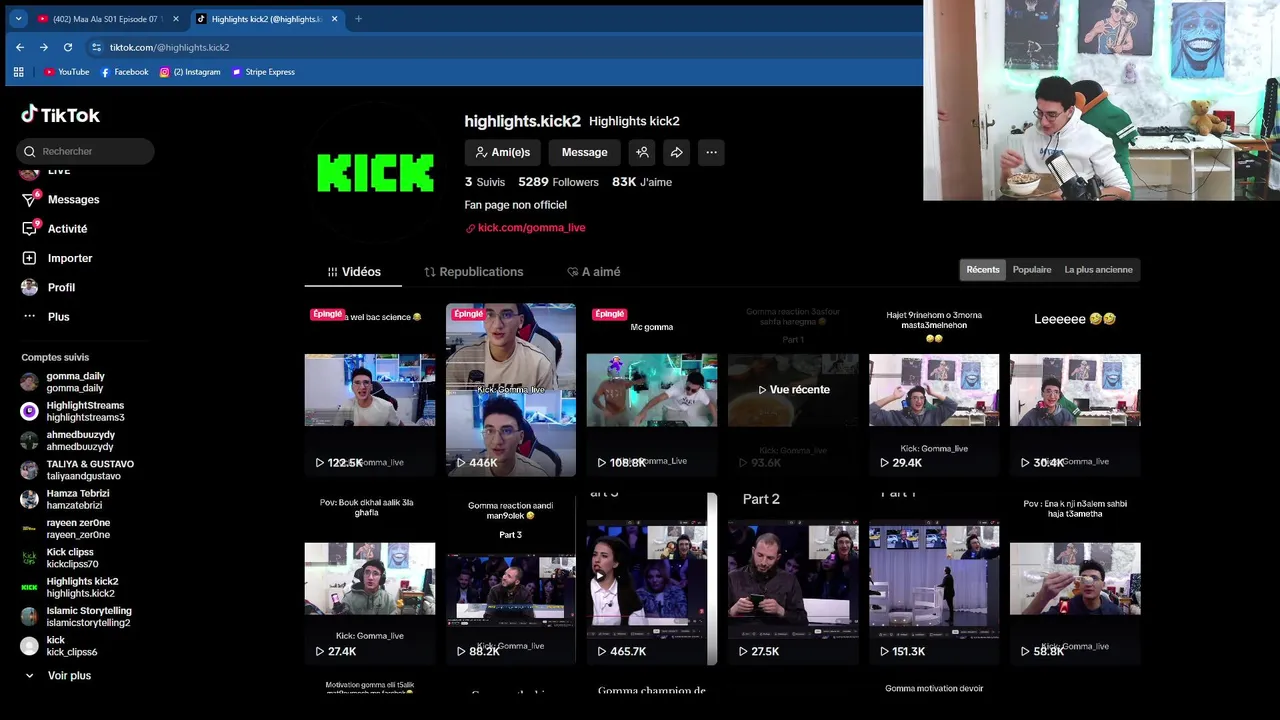The height and width of the screenshot is (720, 1280).
Task: View the 3 Suivis list
Action: point(485,182)
